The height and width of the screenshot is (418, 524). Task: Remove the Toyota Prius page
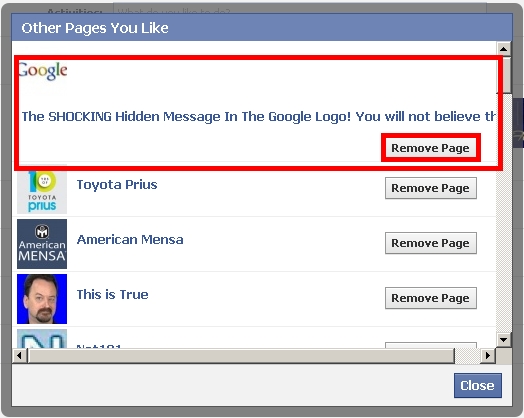pyautogui.click(x=431, y=188)
